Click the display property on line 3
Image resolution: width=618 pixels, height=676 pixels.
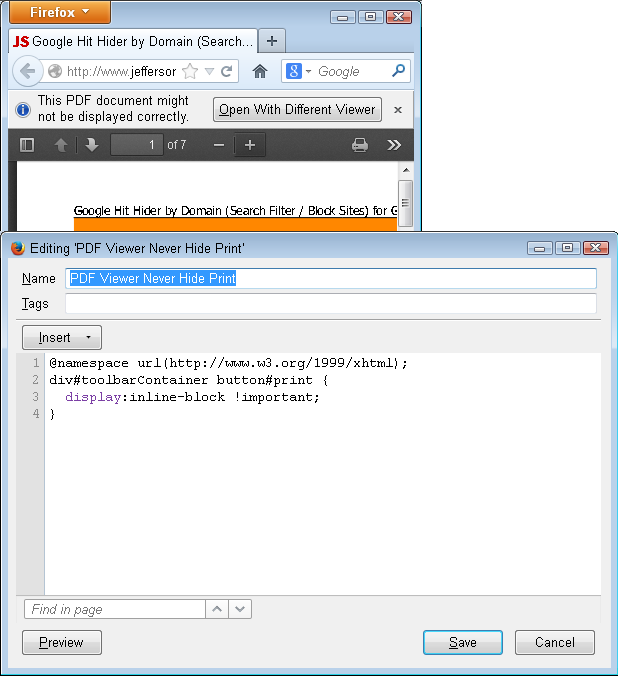(93, 397)
